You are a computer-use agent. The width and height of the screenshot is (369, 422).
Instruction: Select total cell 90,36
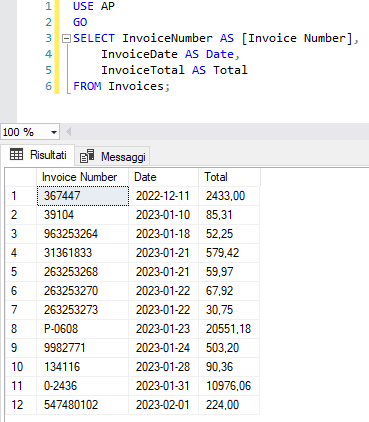(229, 367)
